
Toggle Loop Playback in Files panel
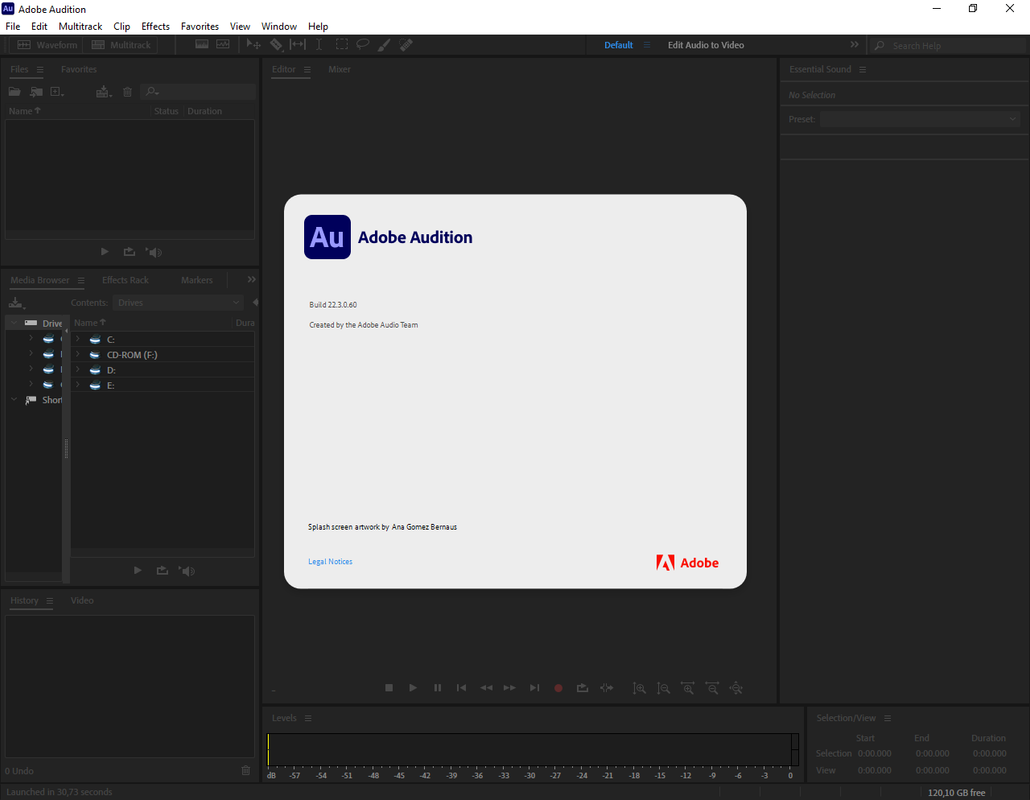coord(129,252)
